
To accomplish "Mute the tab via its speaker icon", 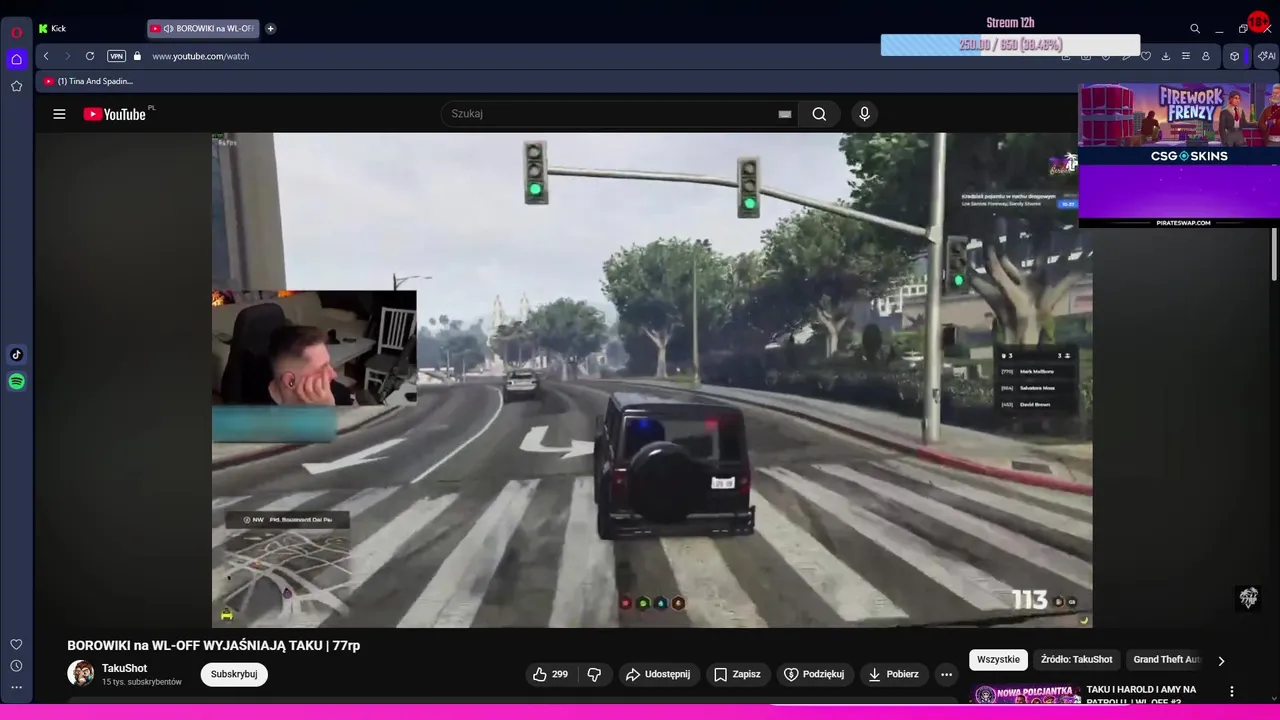I will point(168,28).
